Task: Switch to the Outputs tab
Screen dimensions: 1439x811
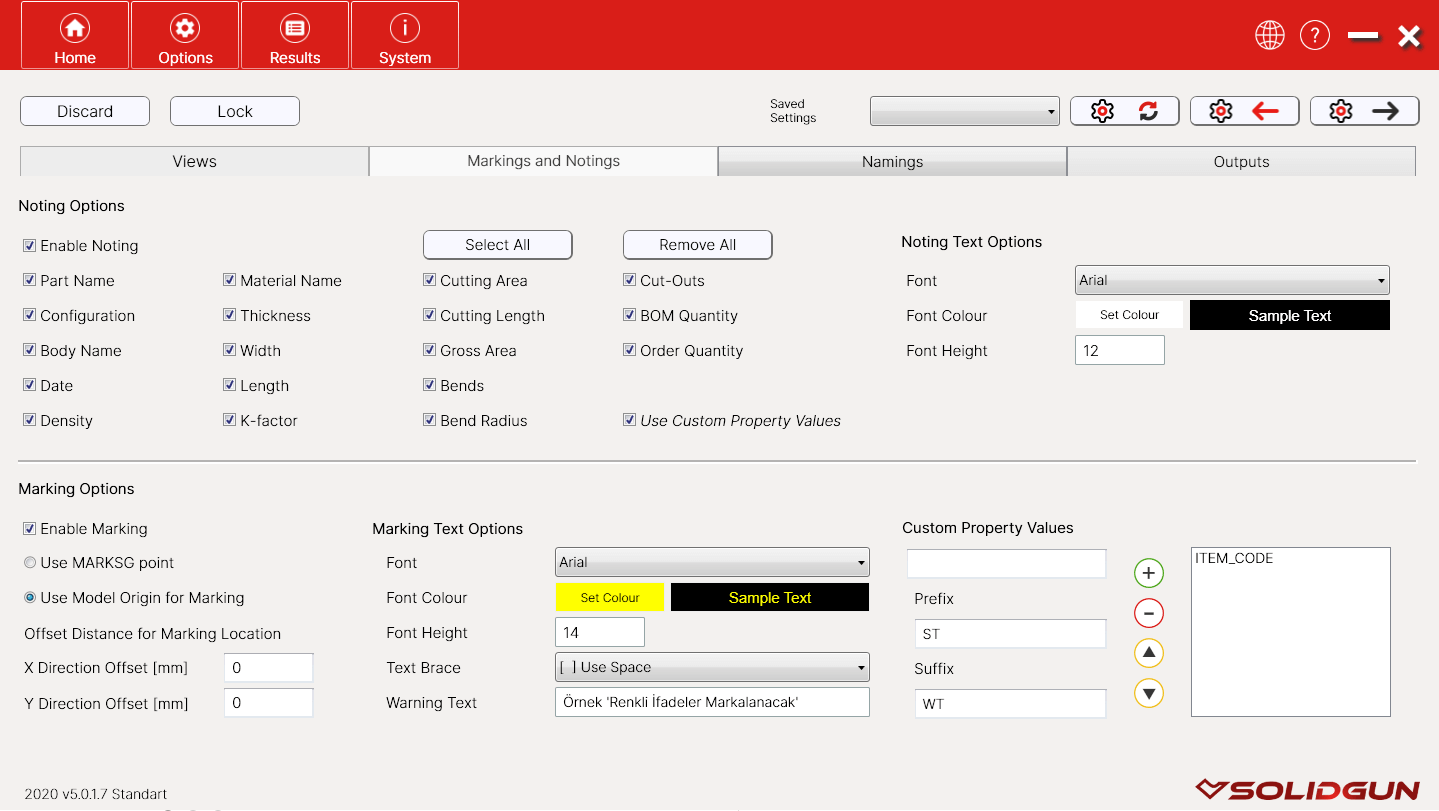Action: pos(1241,162)
